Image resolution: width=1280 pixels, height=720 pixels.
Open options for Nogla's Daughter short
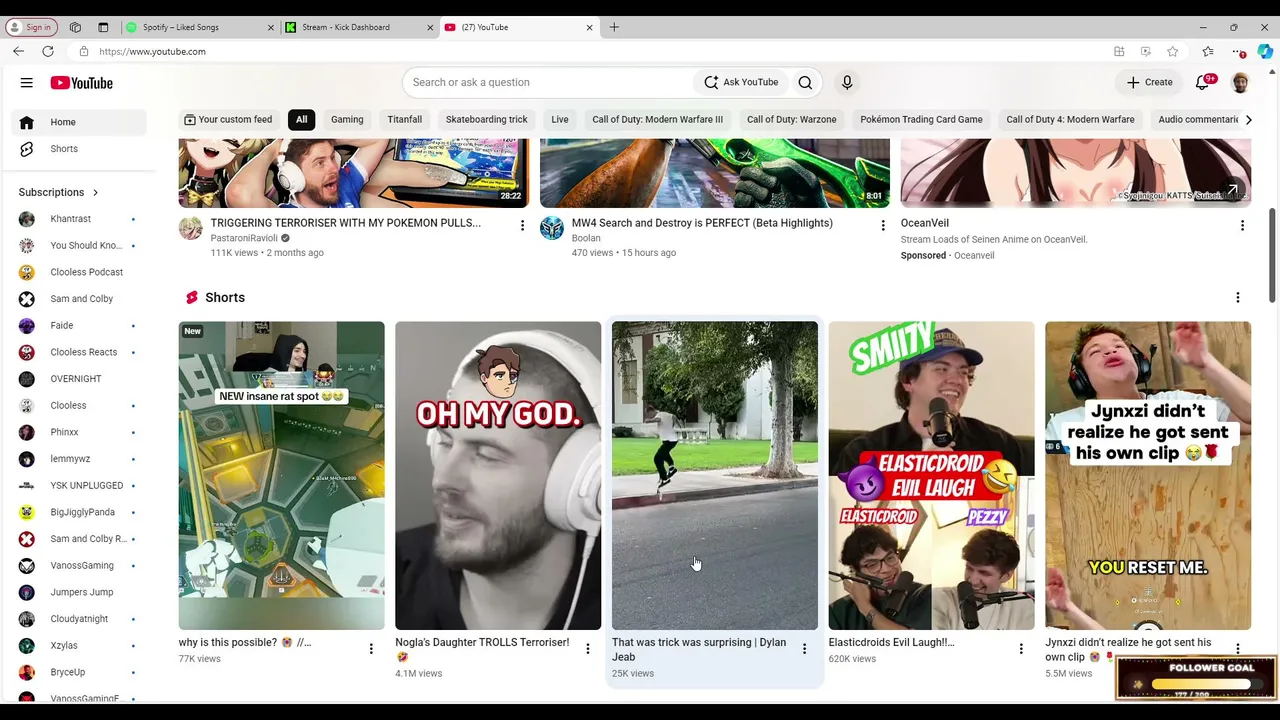click(x=588, y=649)
